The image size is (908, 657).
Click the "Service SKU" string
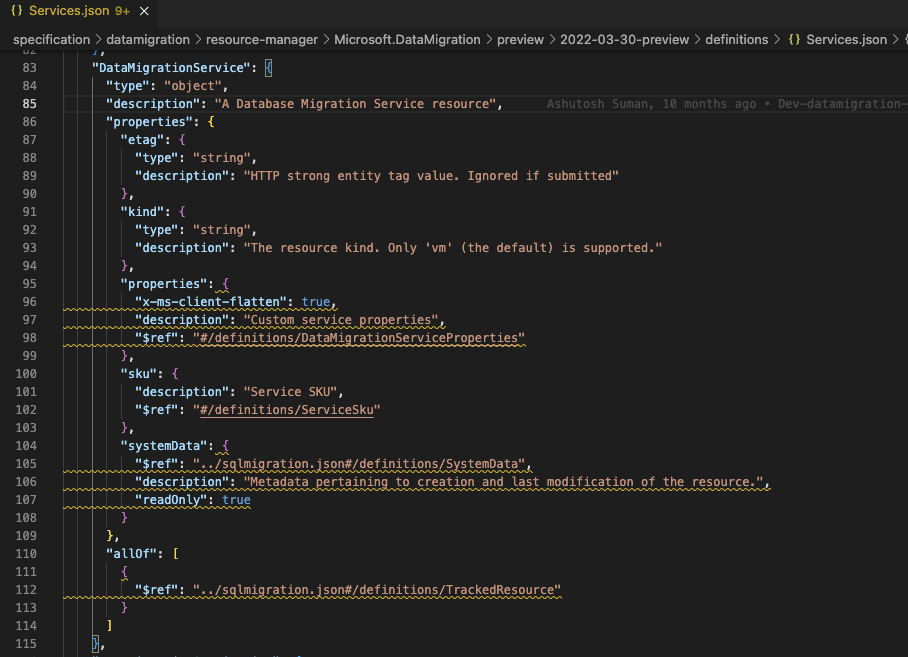290,392
